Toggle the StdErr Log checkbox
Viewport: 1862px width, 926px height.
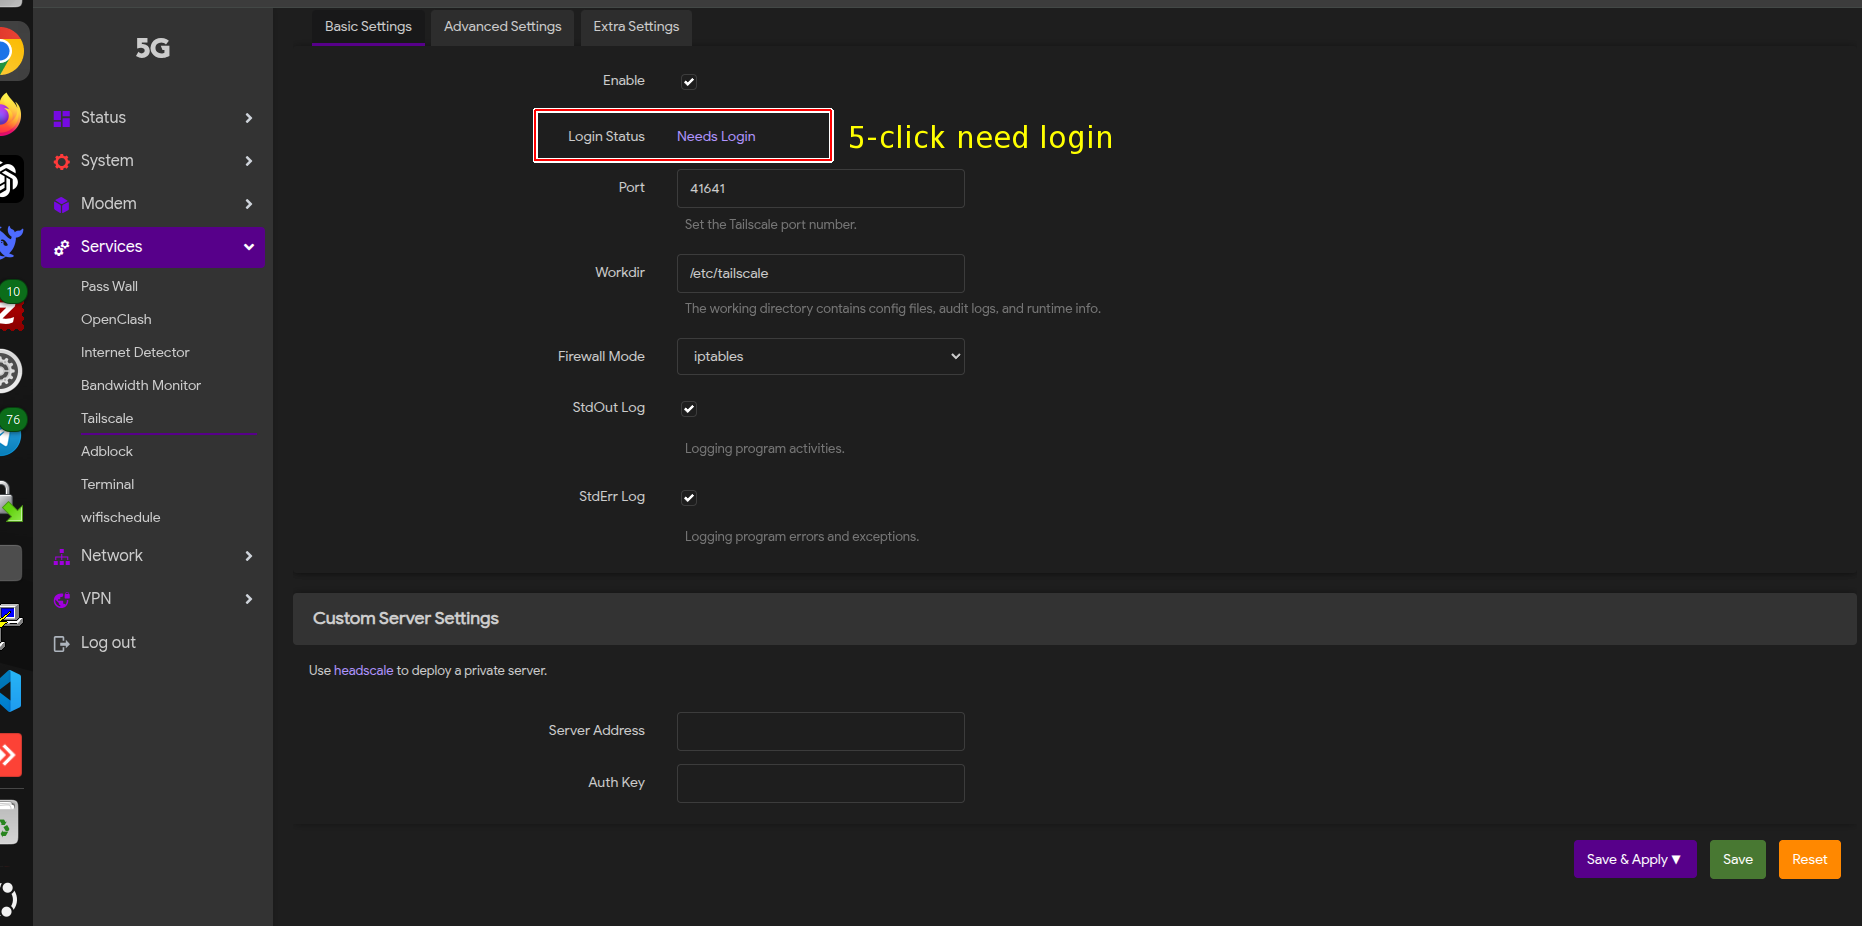689,498
